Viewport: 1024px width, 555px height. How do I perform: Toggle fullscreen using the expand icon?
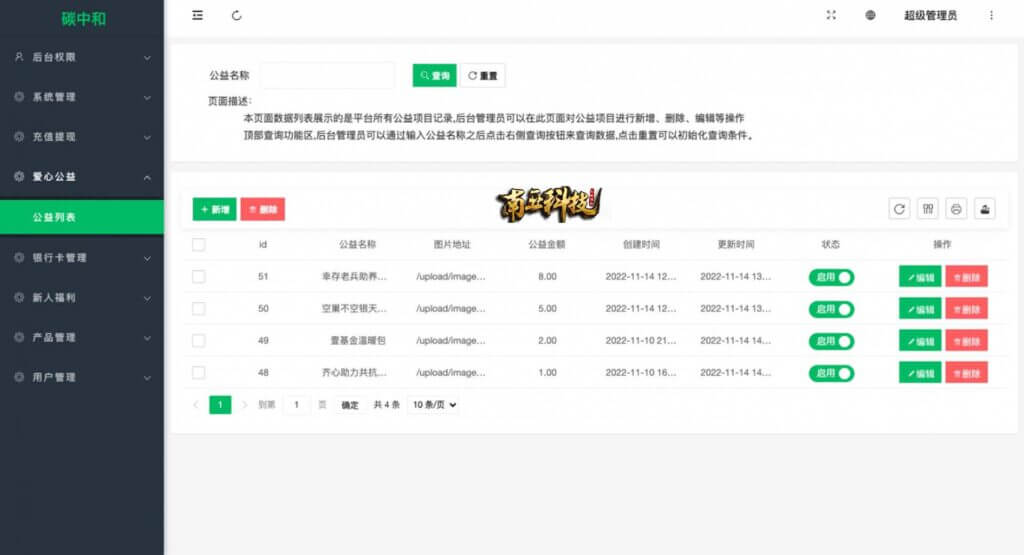831,15
